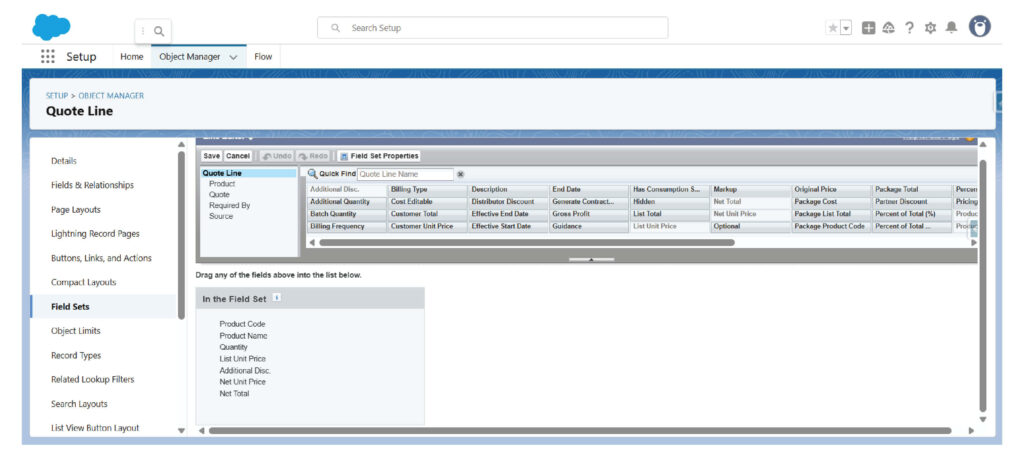Open the Setup gear icon
The height and width of the screenshot is (456, 1024).
931,28
